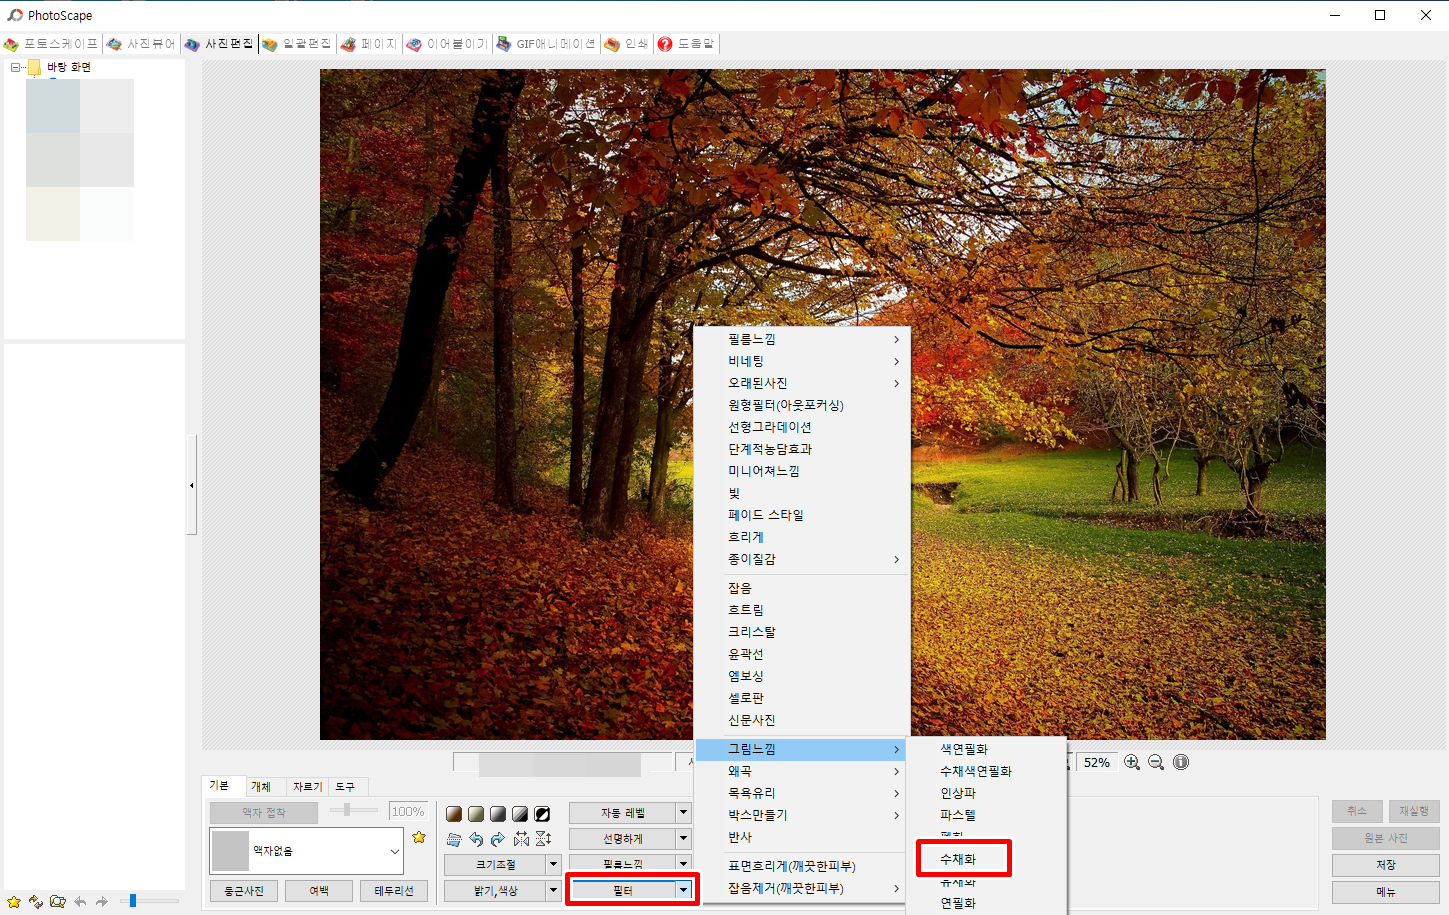
Task: Click the 저장 save button
Action: tap(1385, 865)
